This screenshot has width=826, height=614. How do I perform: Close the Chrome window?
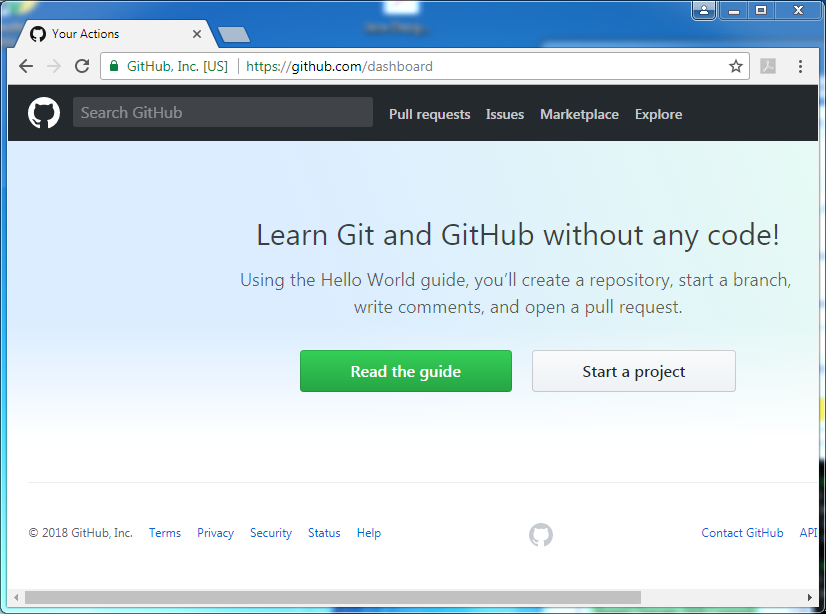(798, 10)
